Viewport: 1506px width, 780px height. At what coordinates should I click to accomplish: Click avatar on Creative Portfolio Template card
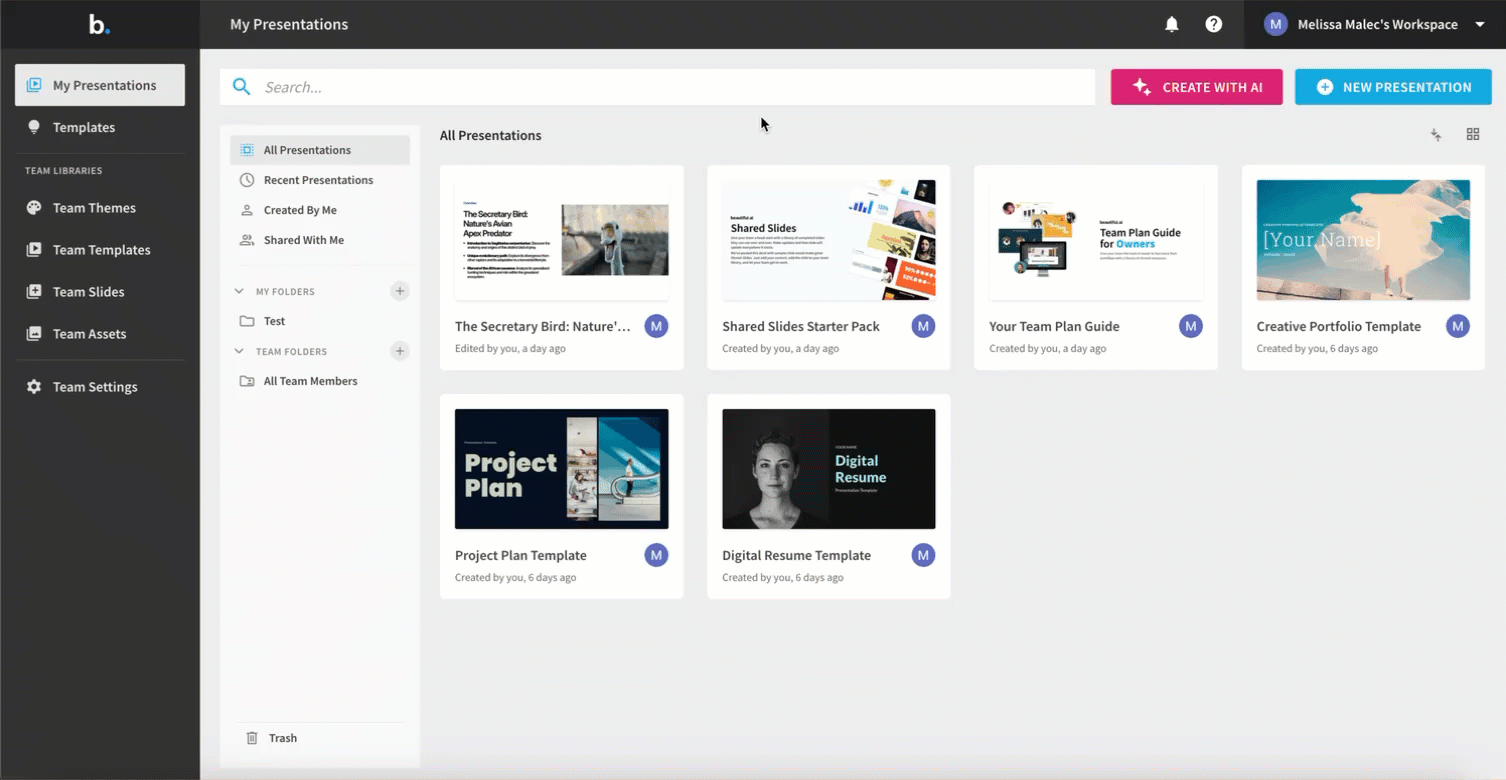pyautogui.click(x=1458, y=326)
